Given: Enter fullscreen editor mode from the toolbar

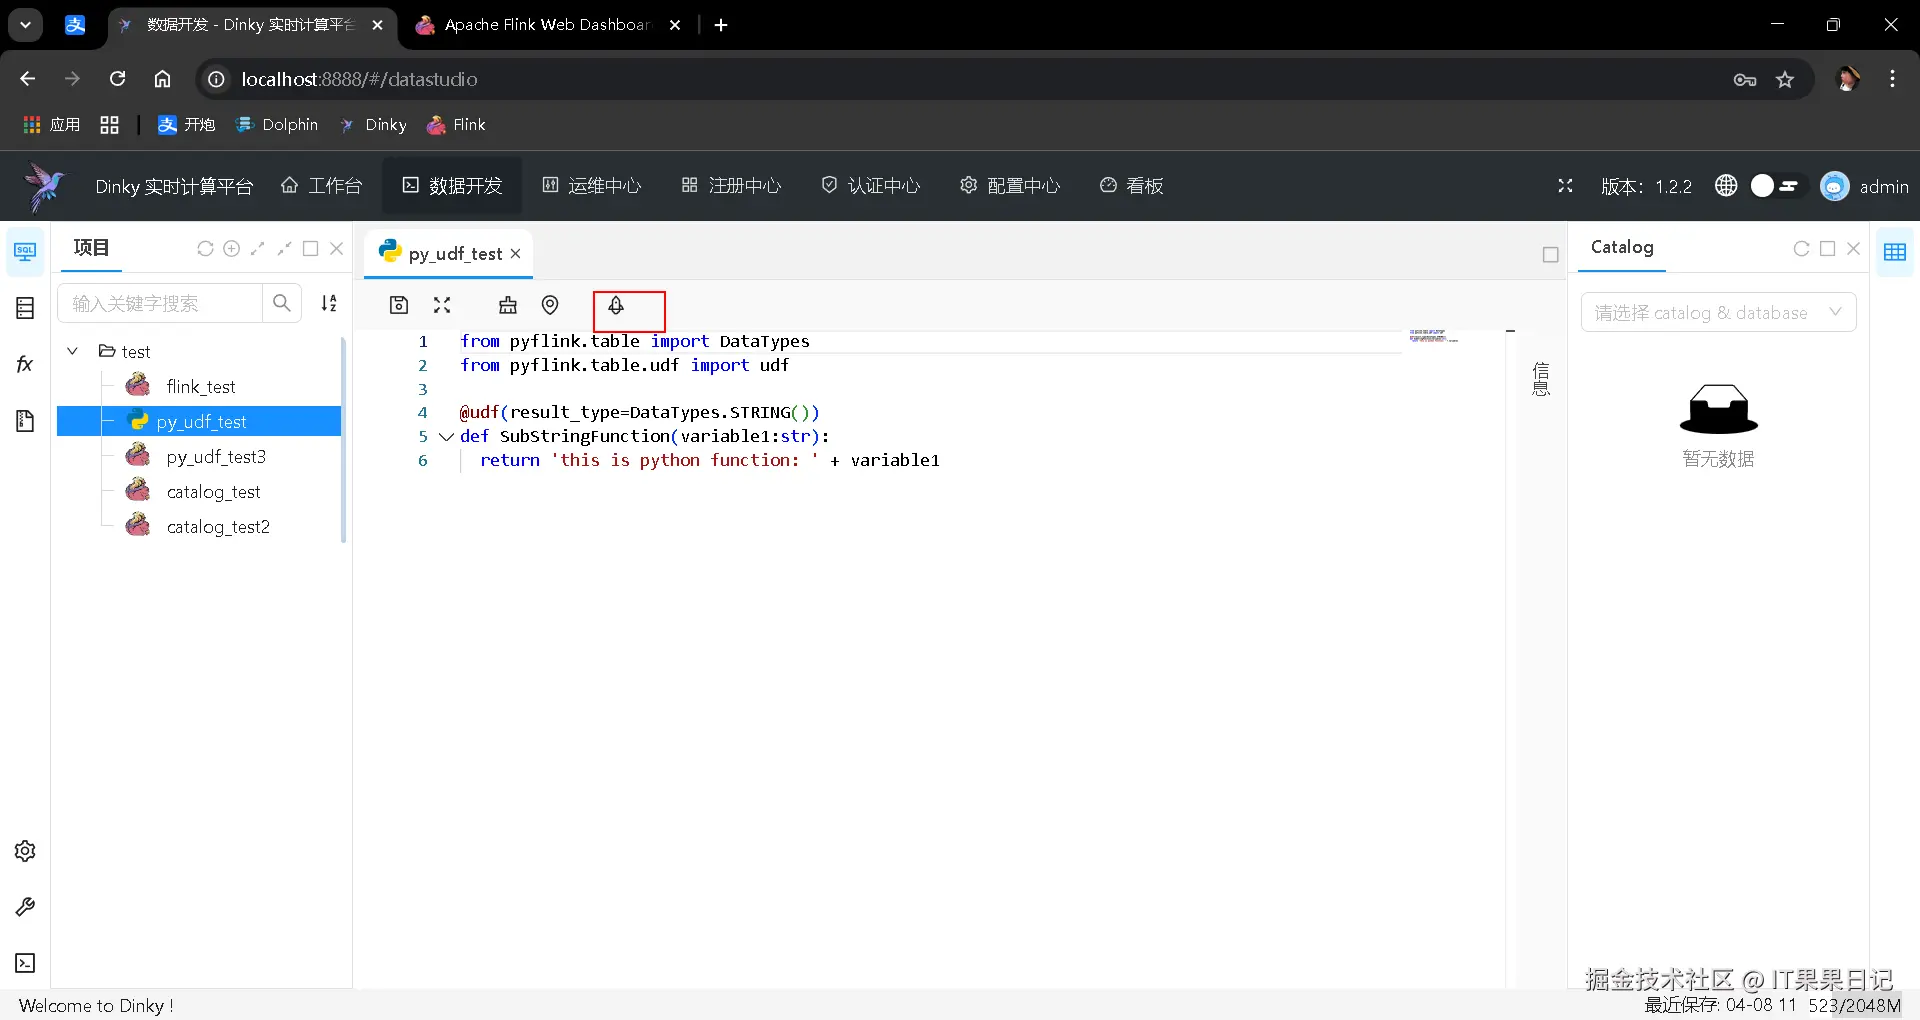Looking at the screenshot, I should click(442, 305).
